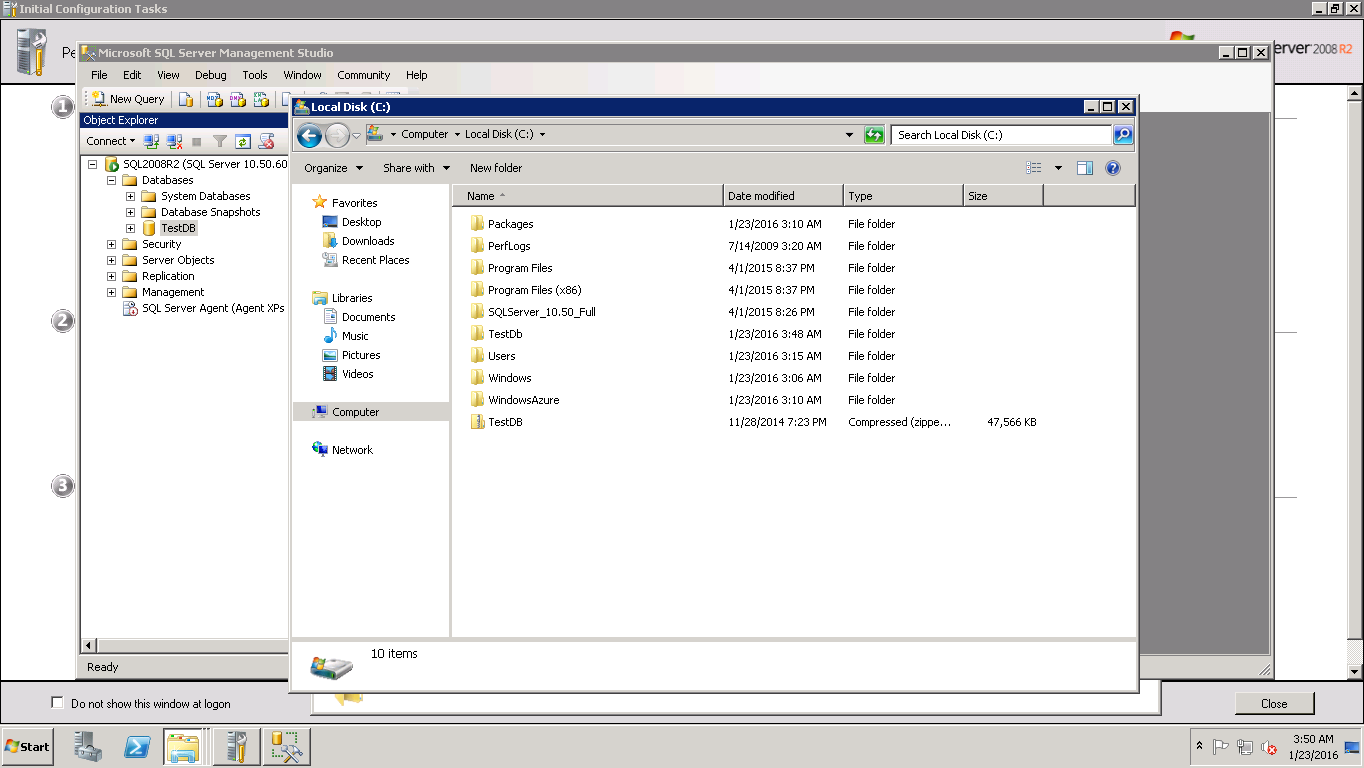Select Desktop under Favorites

pos(352,222)
